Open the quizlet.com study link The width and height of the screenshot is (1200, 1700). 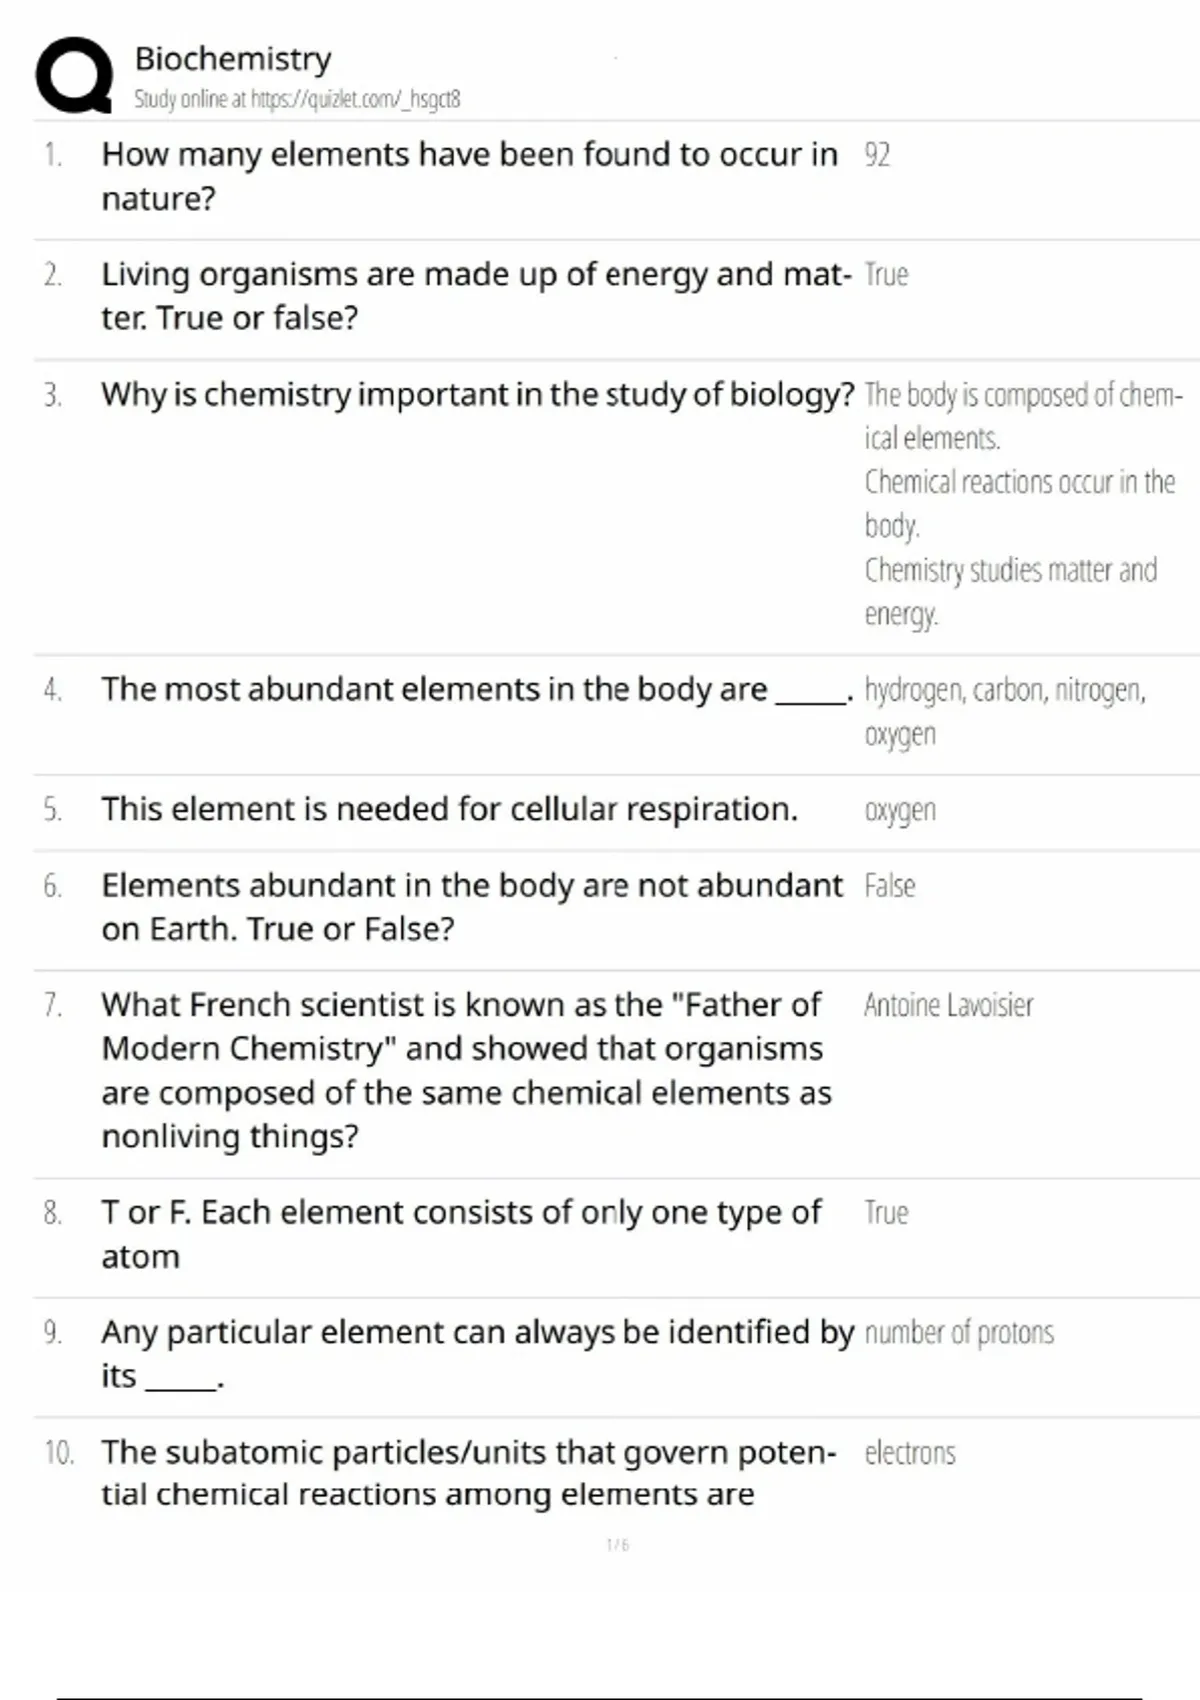297,99
